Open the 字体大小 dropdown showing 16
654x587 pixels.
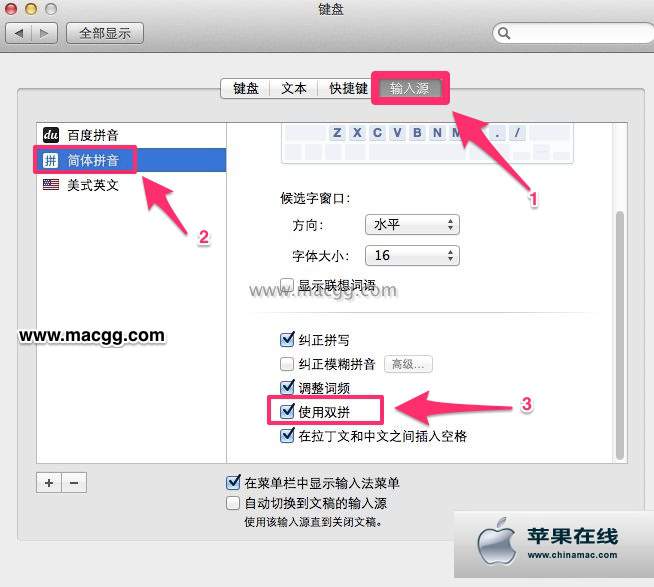tap(412, 255)
